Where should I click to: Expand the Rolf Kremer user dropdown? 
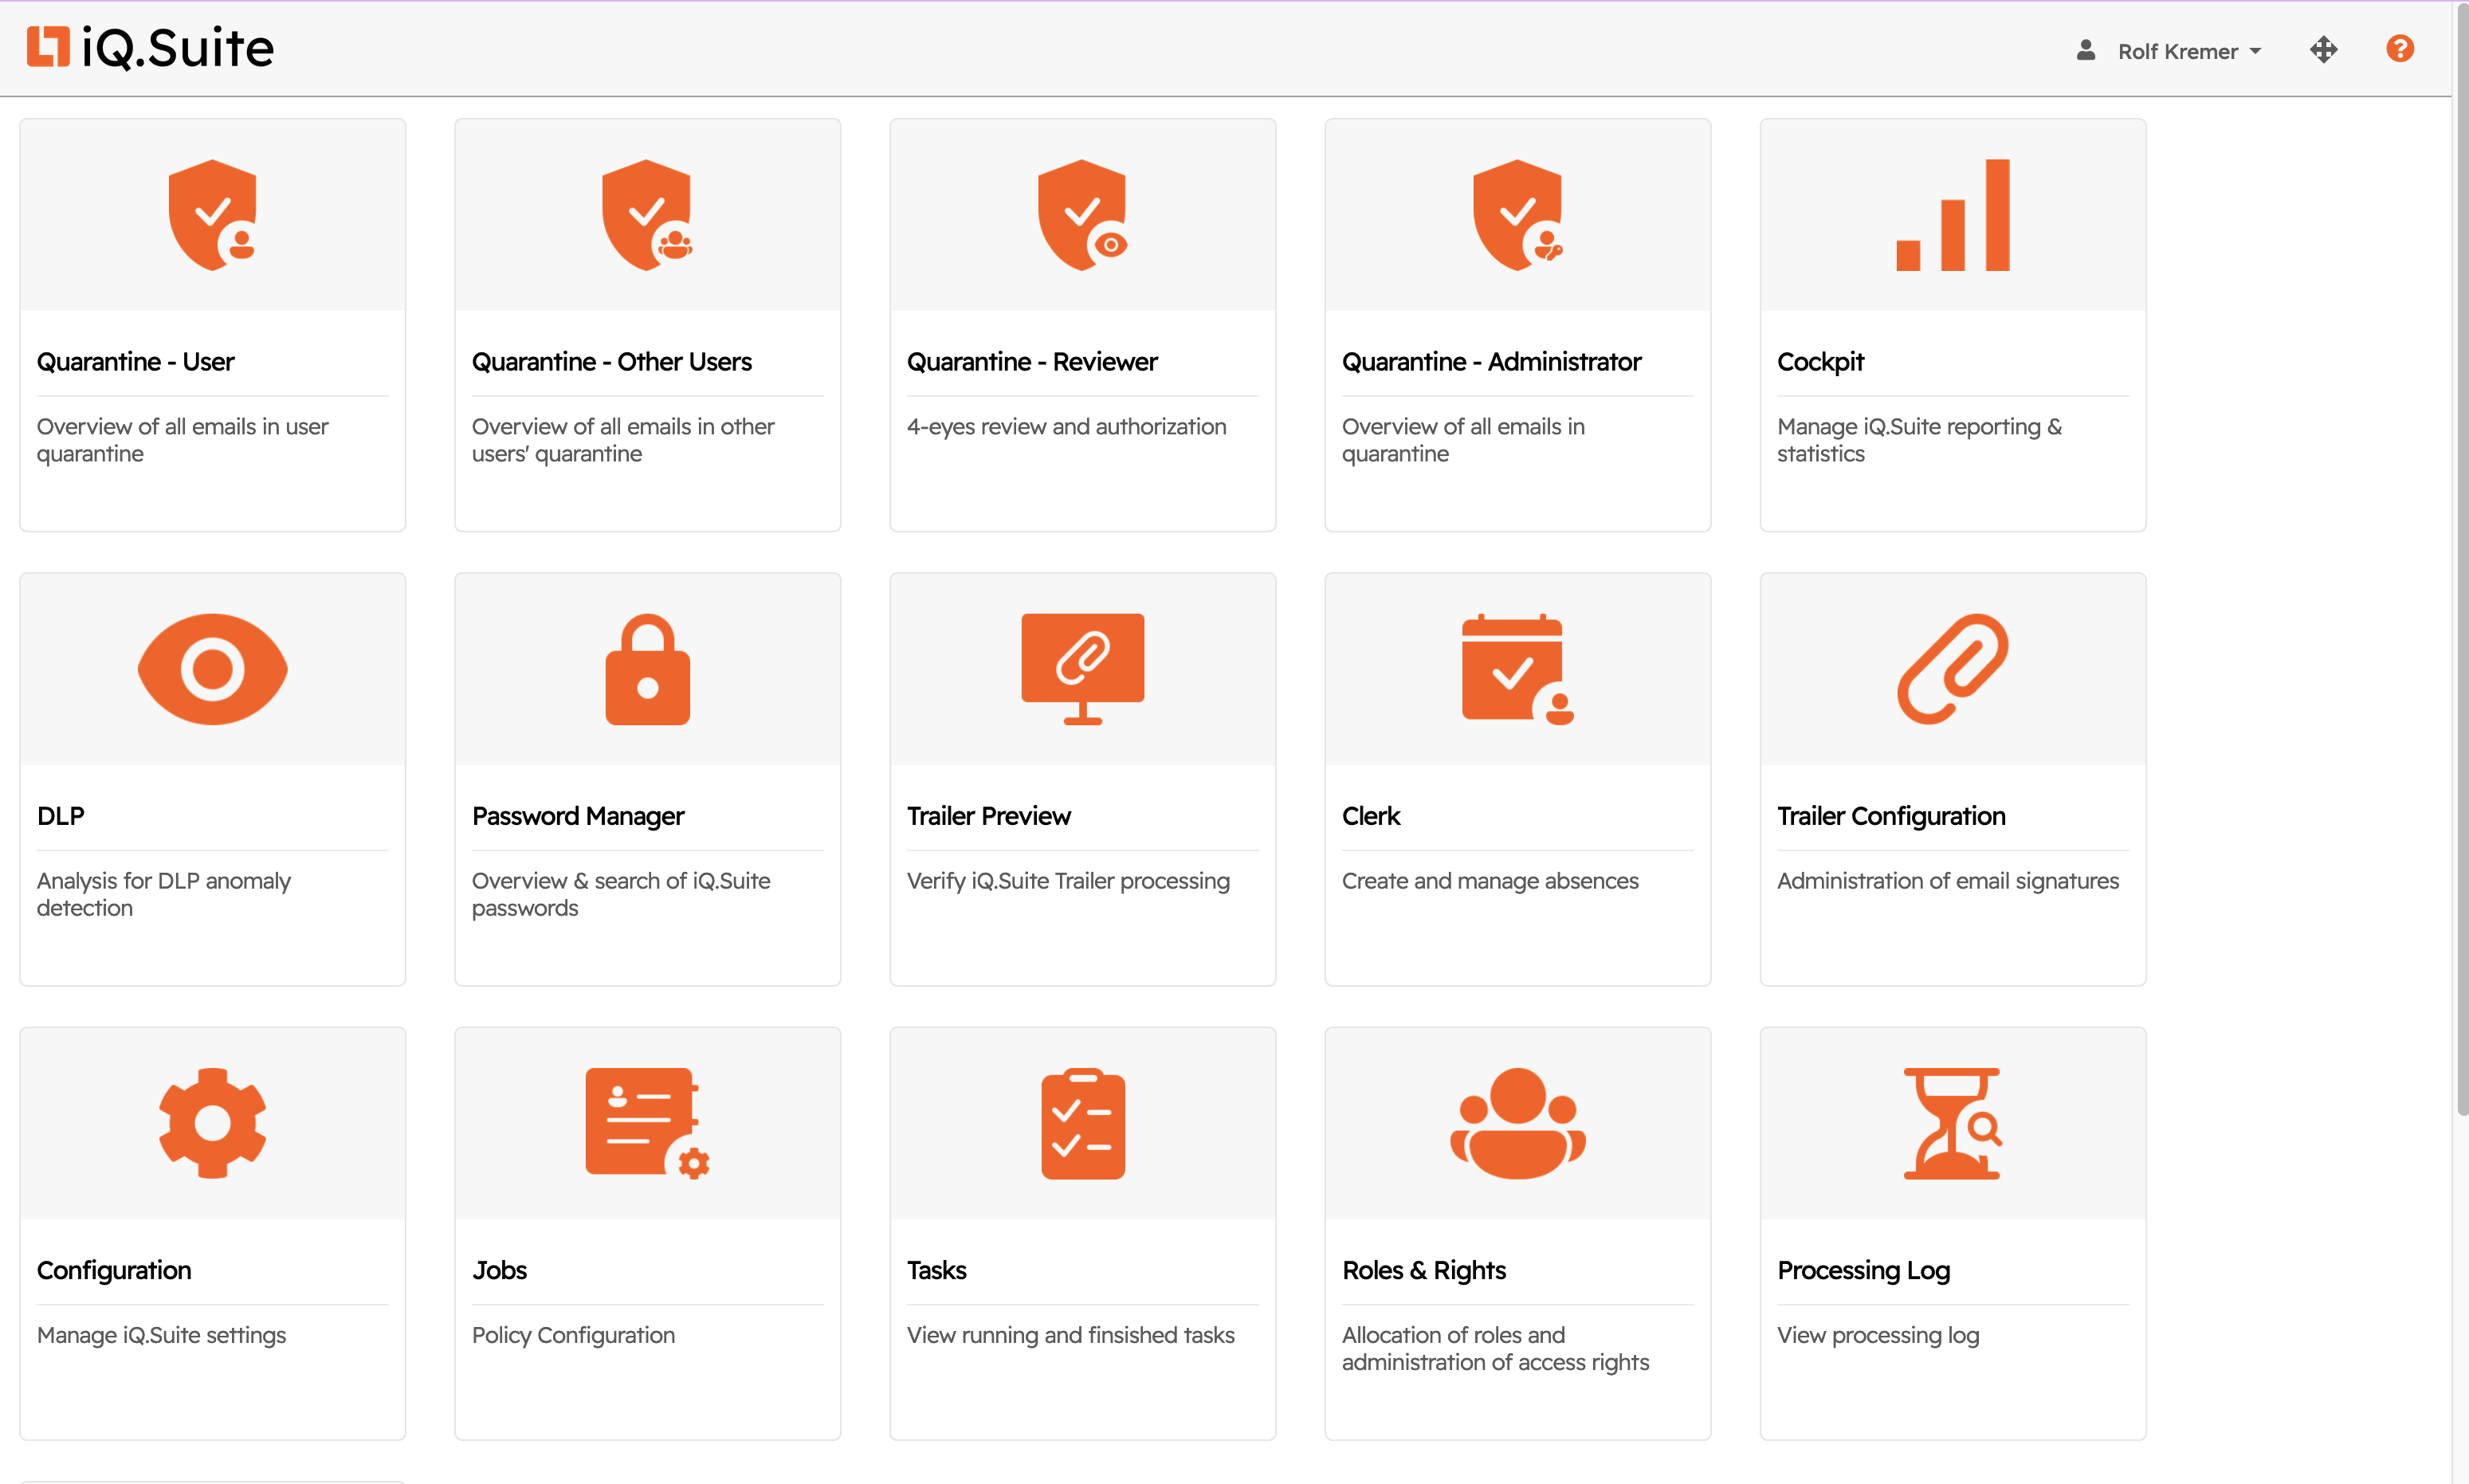[x=2189, y=51]
